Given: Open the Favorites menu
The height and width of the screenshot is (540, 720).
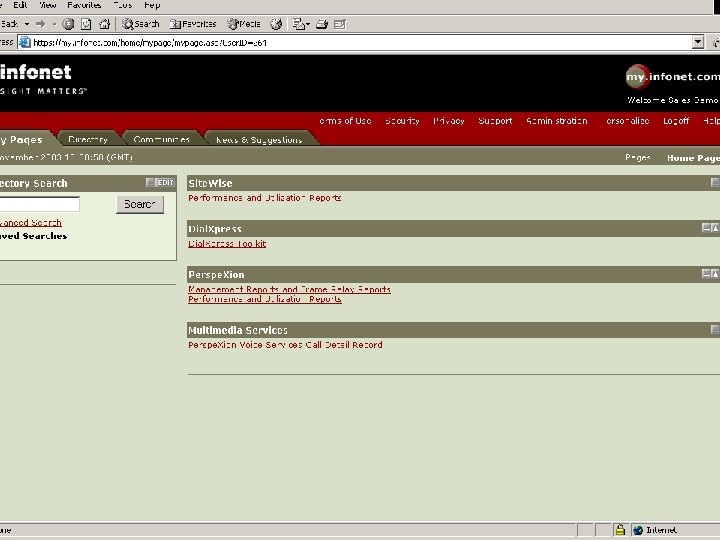Looking at the screenshot, I should (84, 5).
